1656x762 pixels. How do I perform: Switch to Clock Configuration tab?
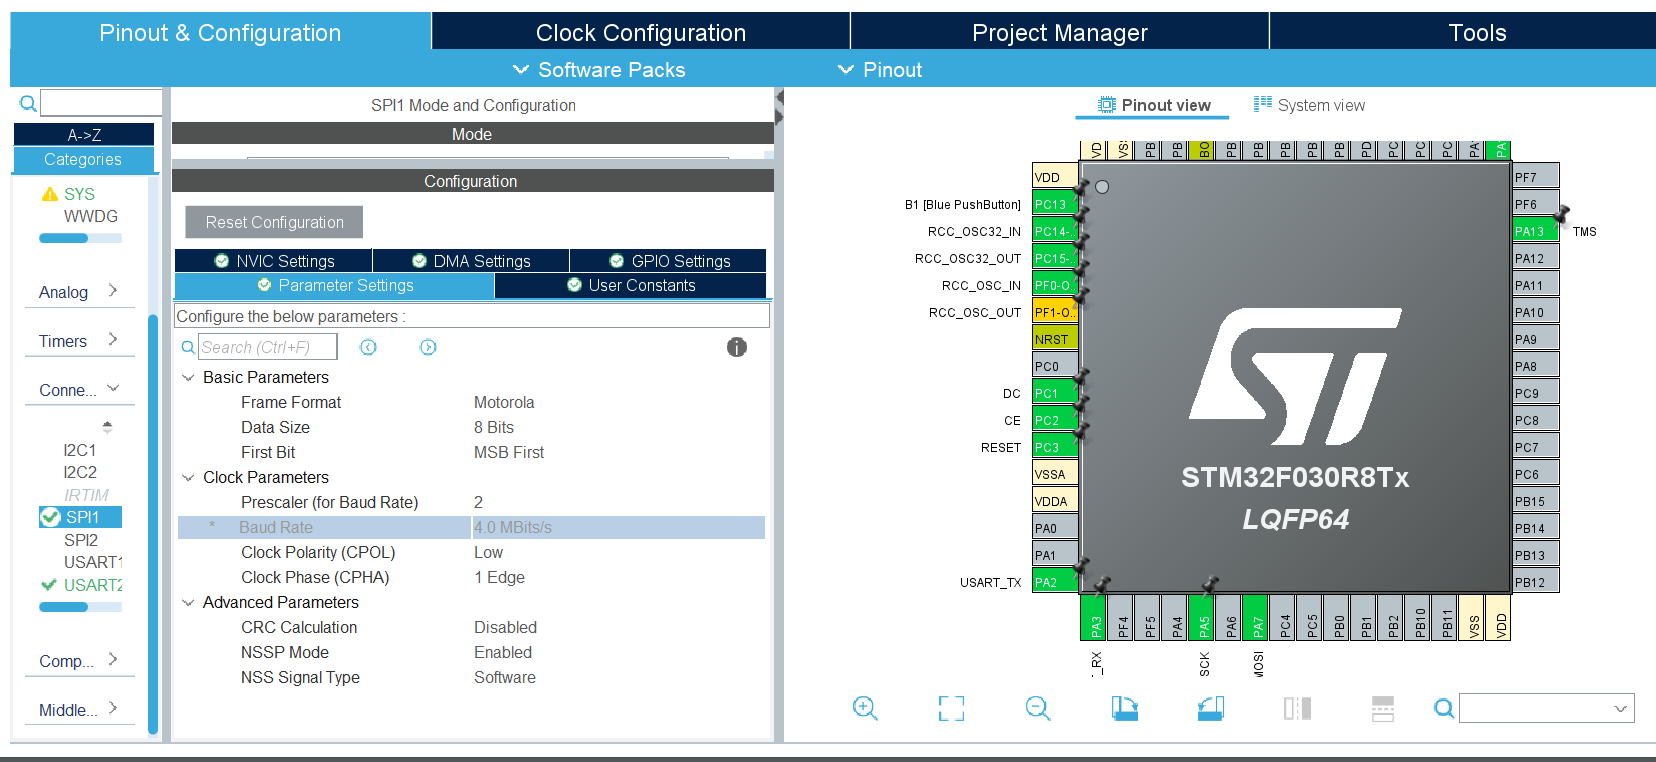click(641, 32)
